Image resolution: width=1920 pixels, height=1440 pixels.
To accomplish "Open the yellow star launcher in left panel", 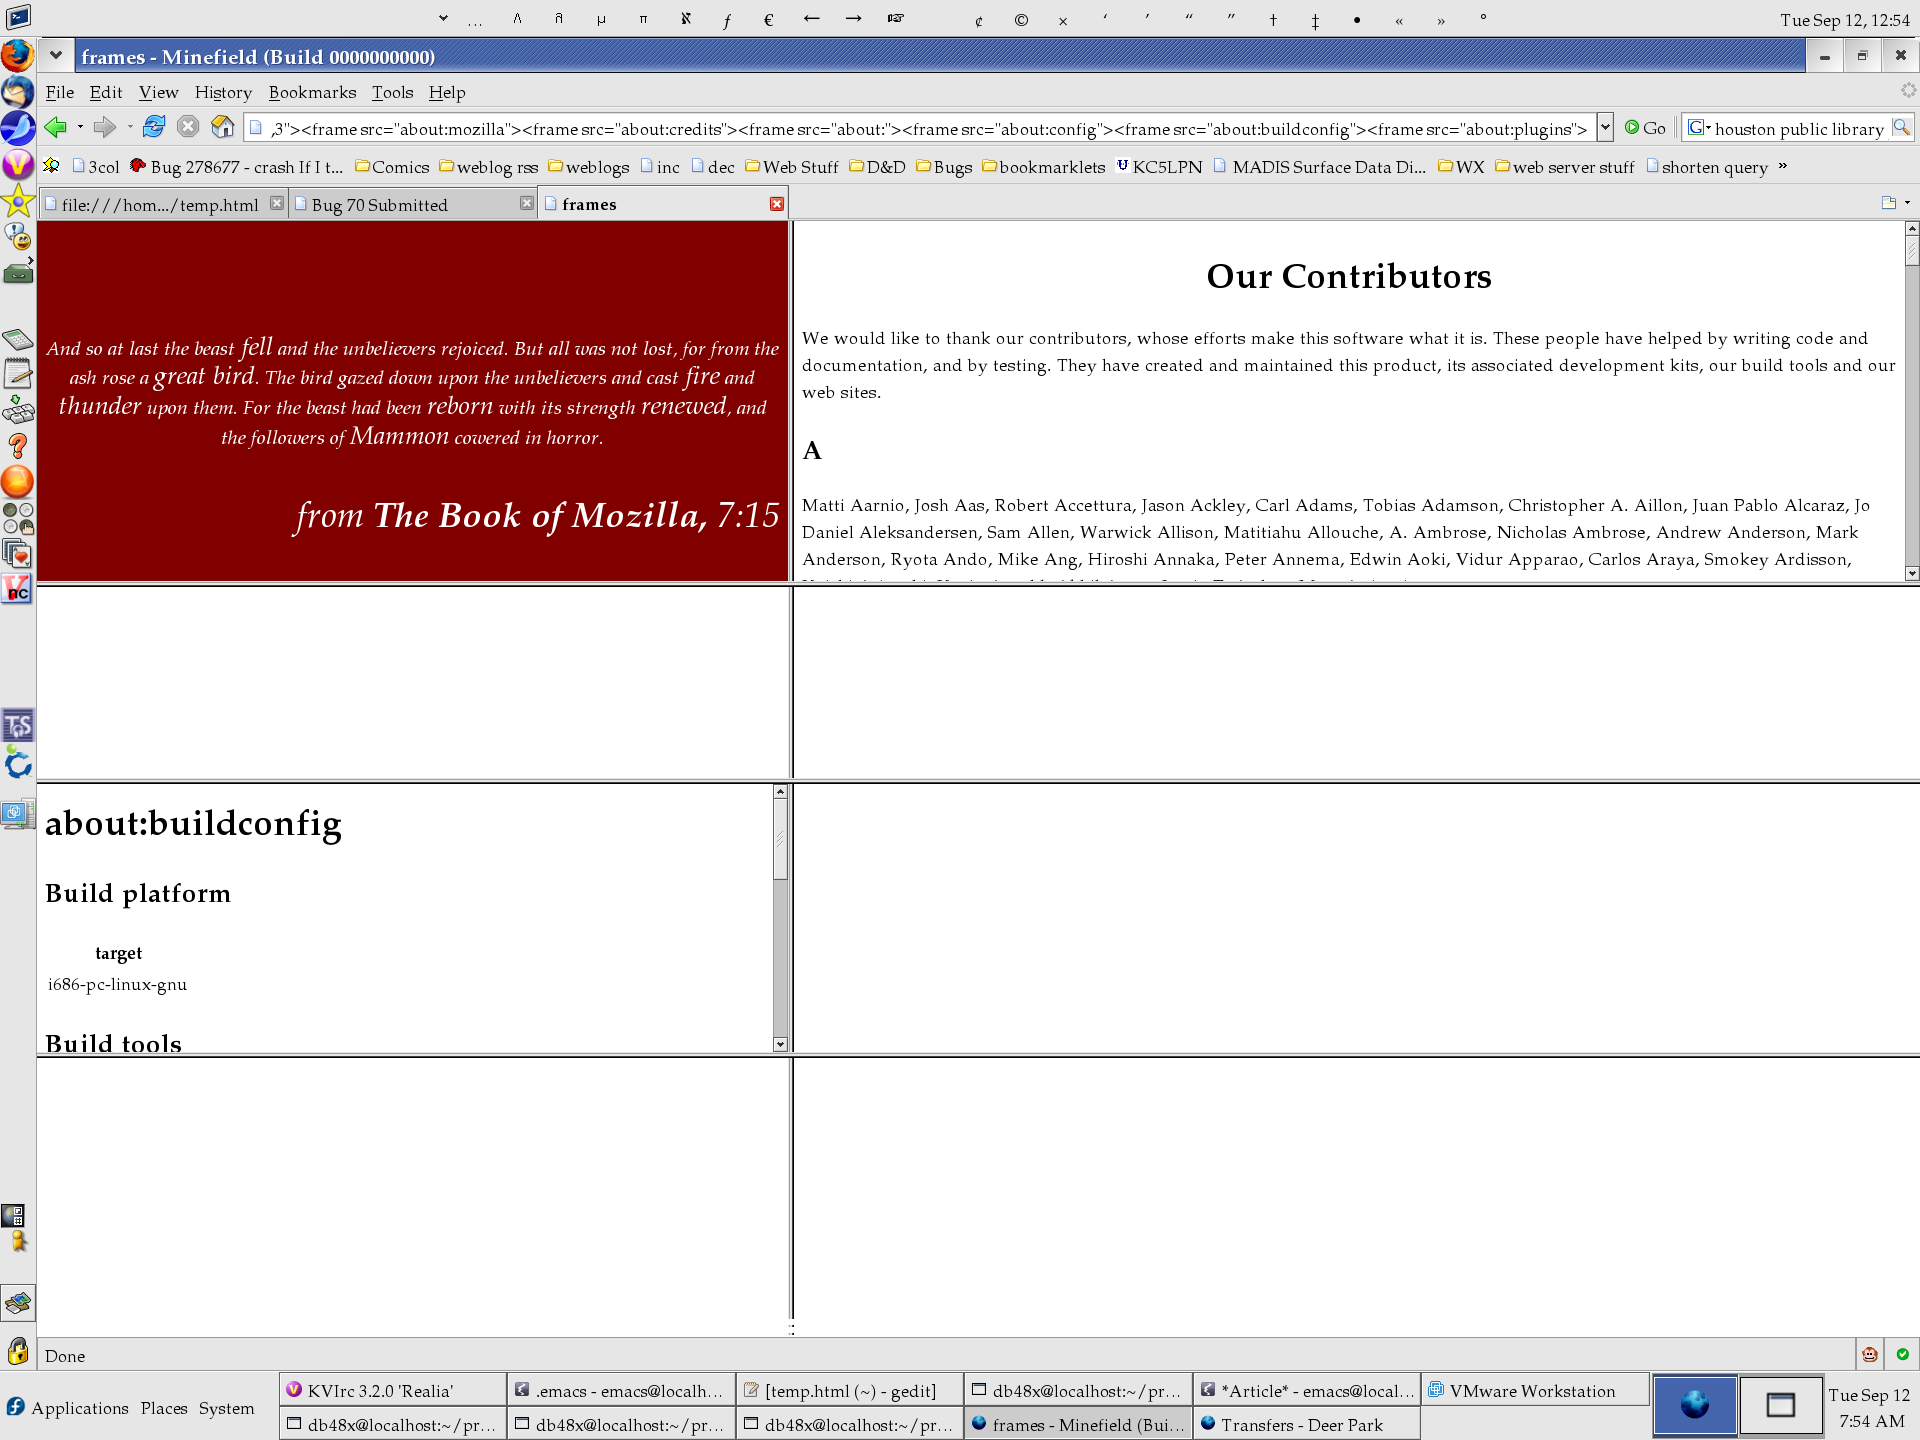I will point(17,201).
